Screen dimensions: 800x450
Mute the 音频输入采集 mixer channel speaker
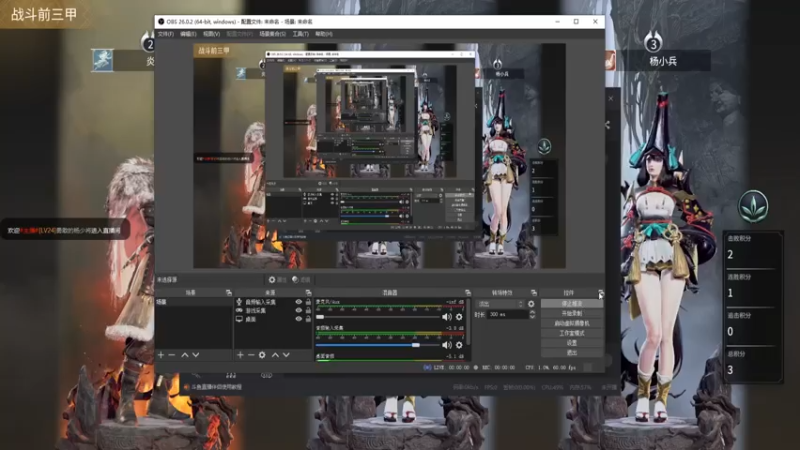pos(447,345)
